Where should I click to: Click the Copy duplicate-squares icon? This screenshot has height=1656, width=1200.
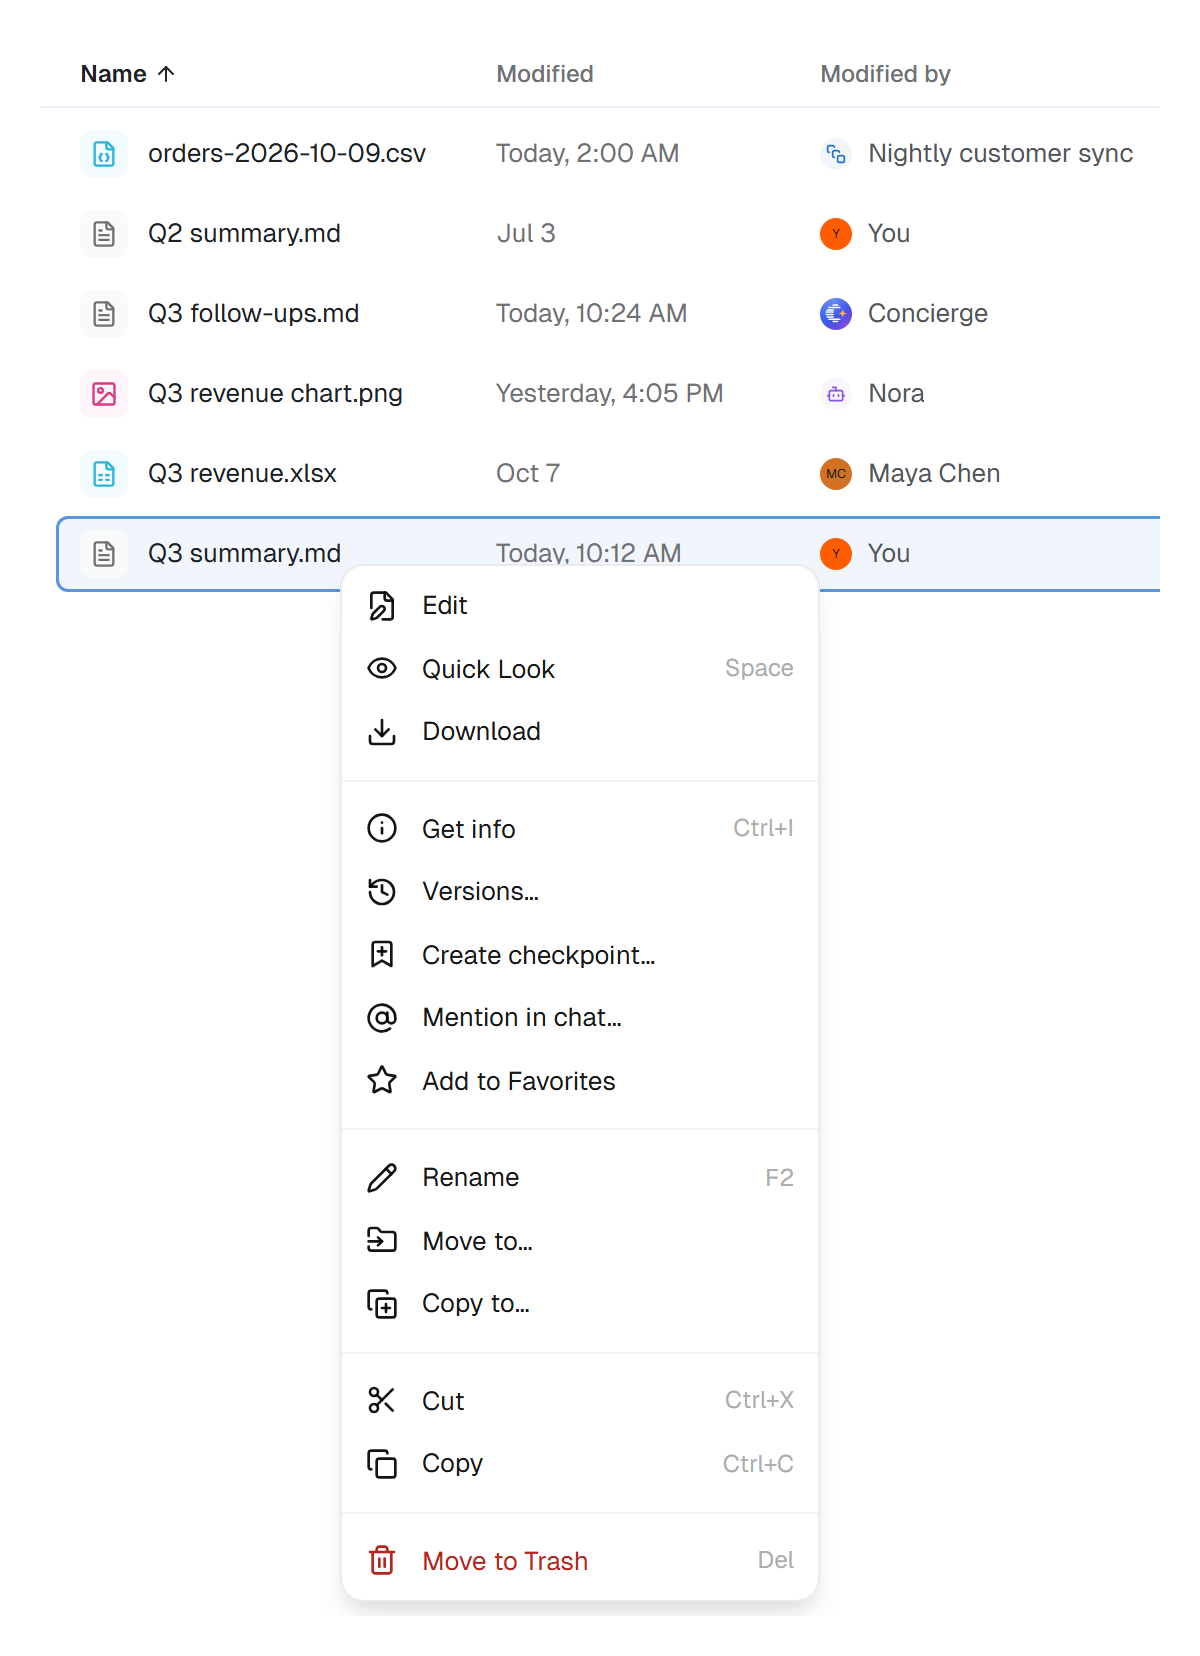click(382, 1464)
